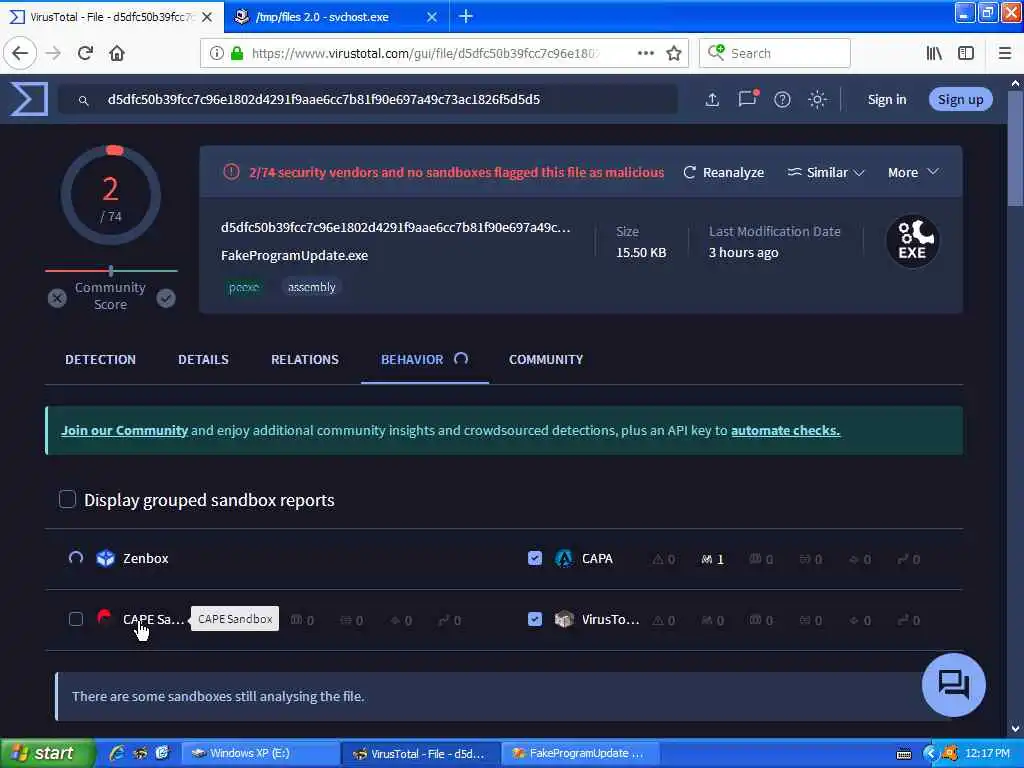Click the Reanalyze button
The image size is (1024, 768).
(x=724, y=172)
